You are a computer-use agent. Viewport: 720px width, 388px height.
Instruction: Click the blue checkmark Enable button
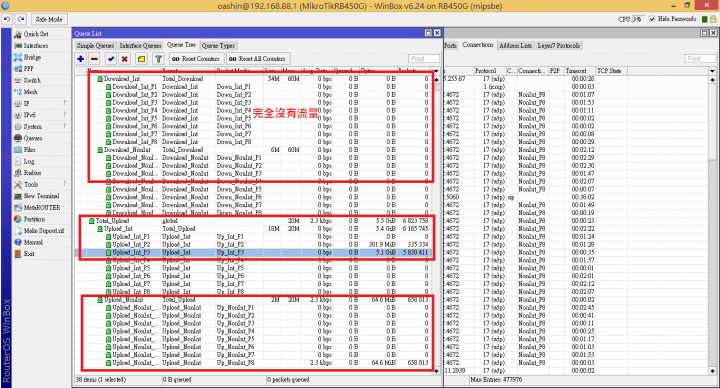click(x=111, y=59)
